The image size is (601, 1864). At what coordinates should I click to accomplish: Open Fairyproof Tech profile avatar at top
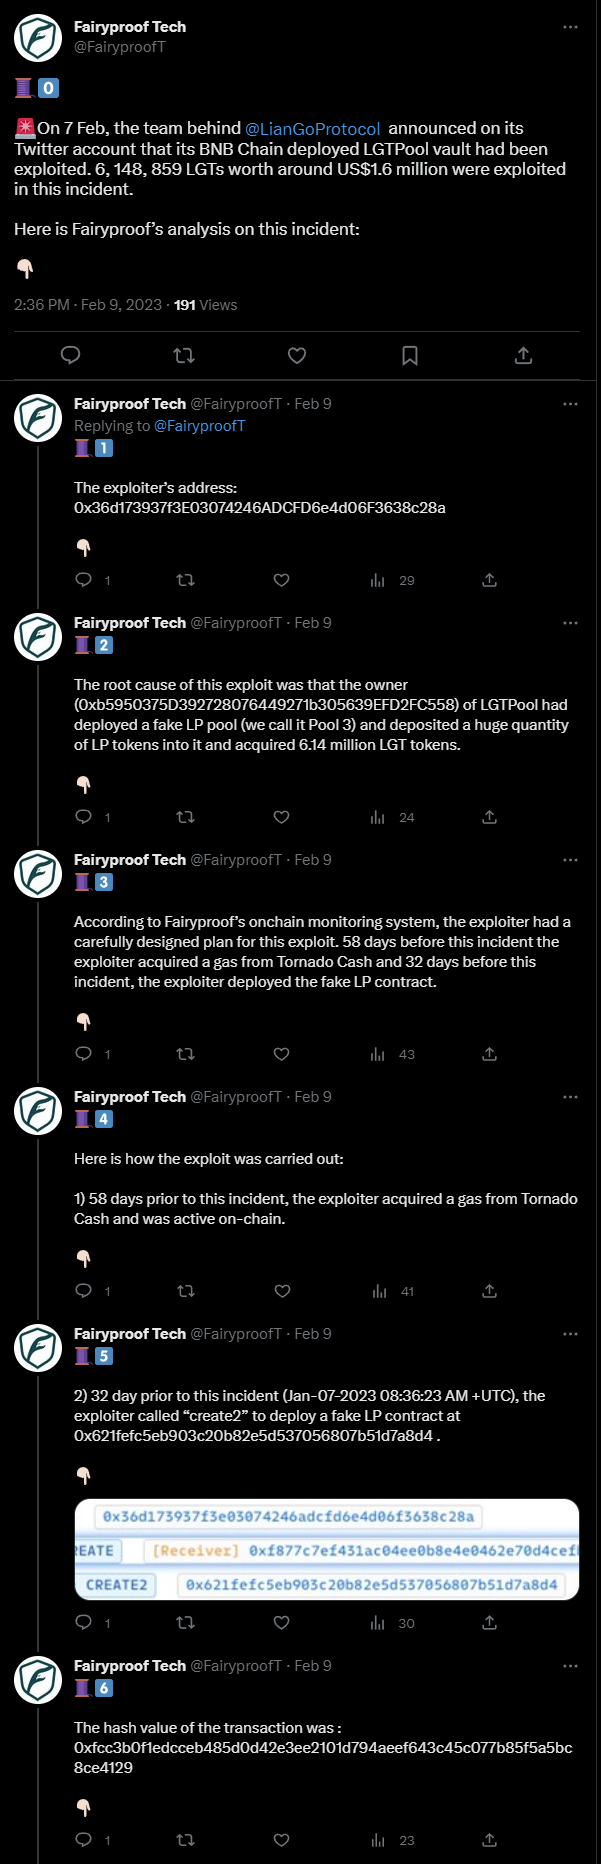point(38,38)
